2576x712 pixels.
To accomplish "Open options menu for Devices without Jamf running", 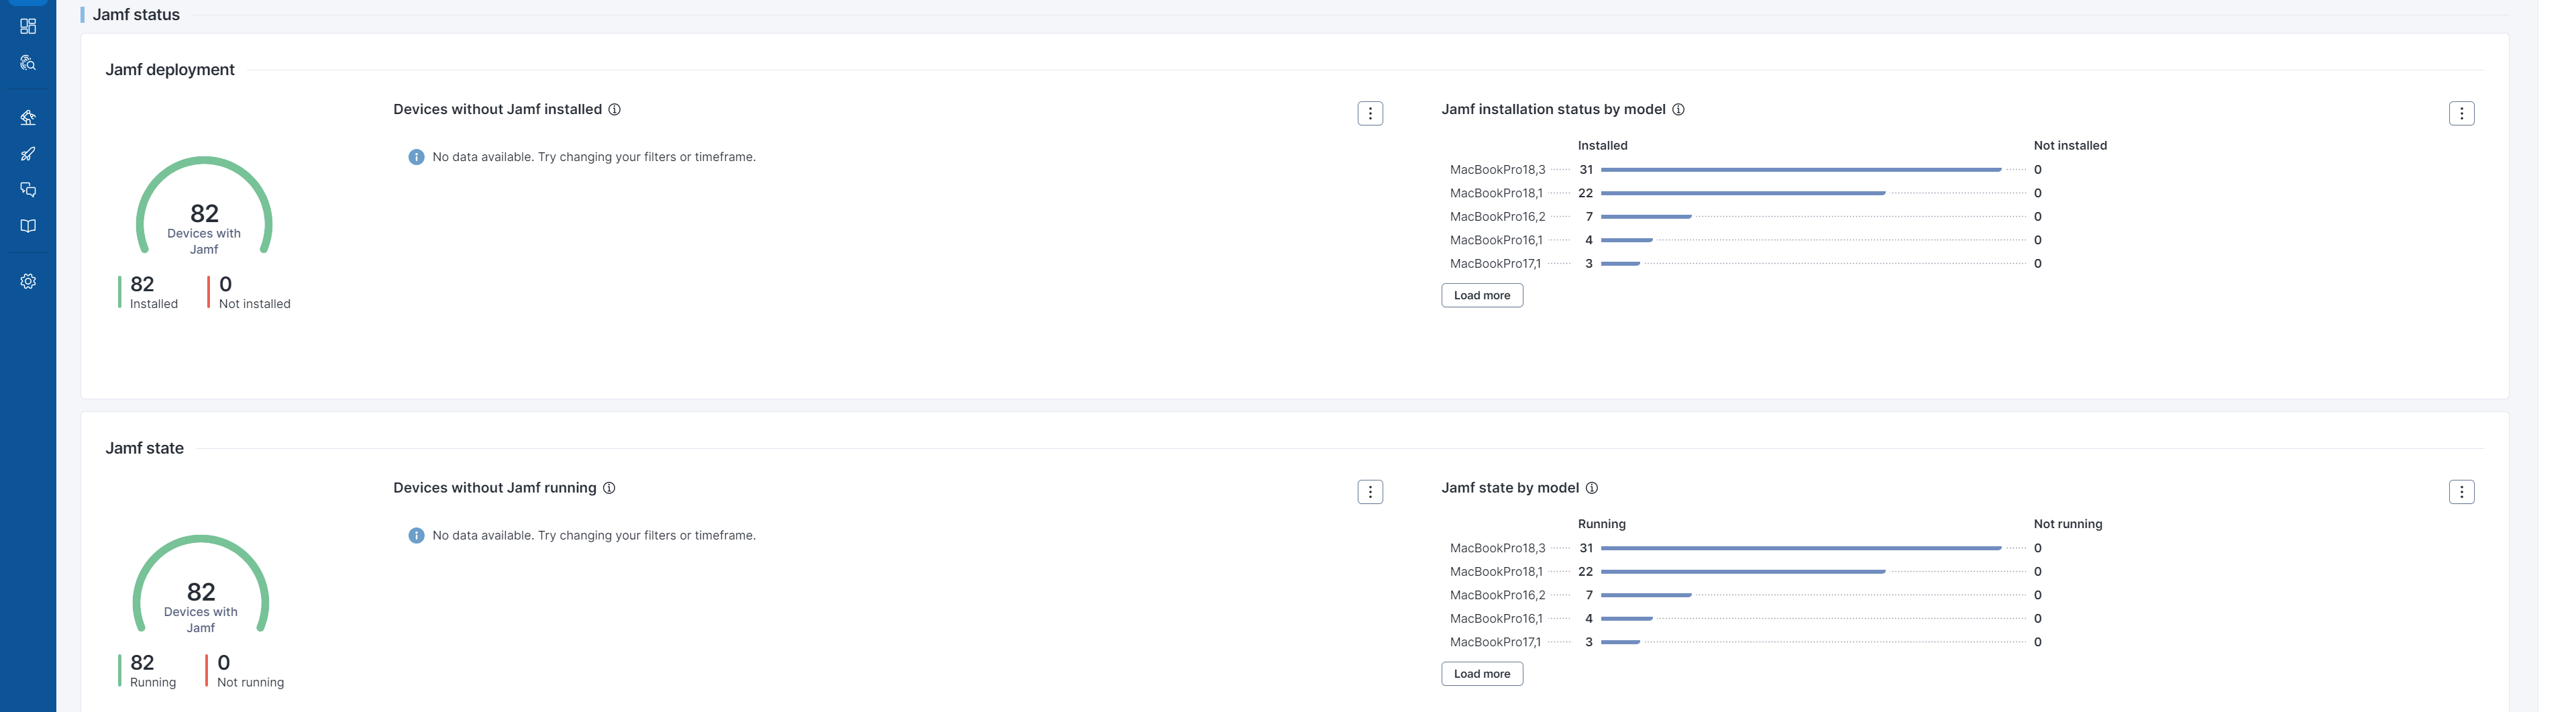I will pyautogui.click(x=1370, y=492).
